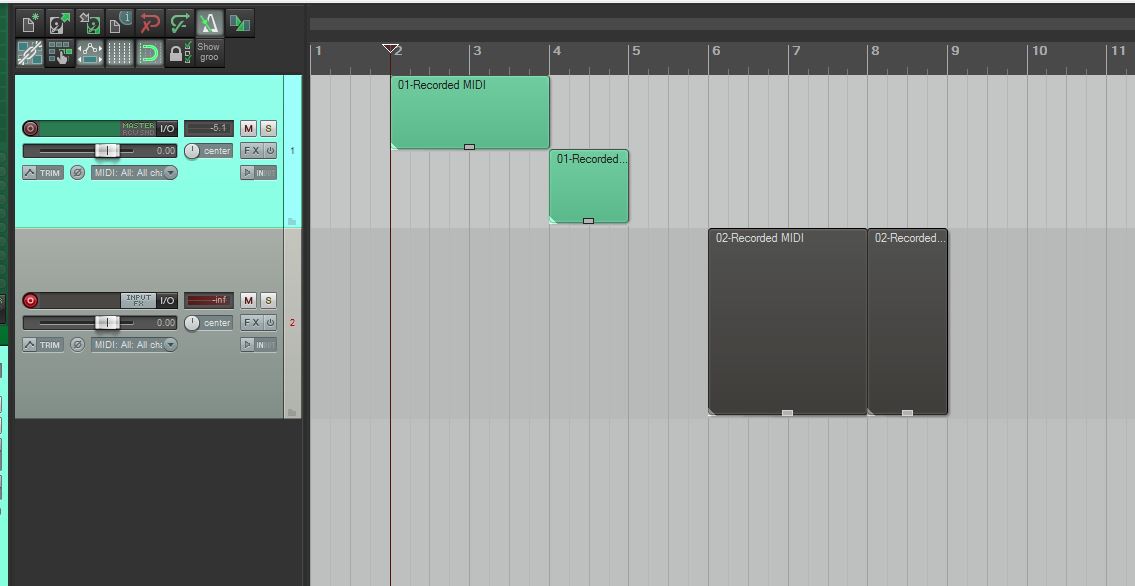Click the volume fader of track 1
Viewport: 1135px width, 586px height.
(x=108, y=150)
